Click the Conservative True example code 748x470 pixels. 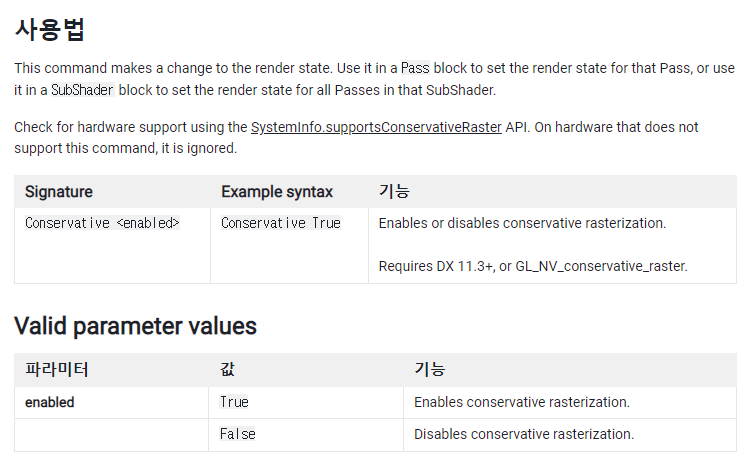(281, 223)
